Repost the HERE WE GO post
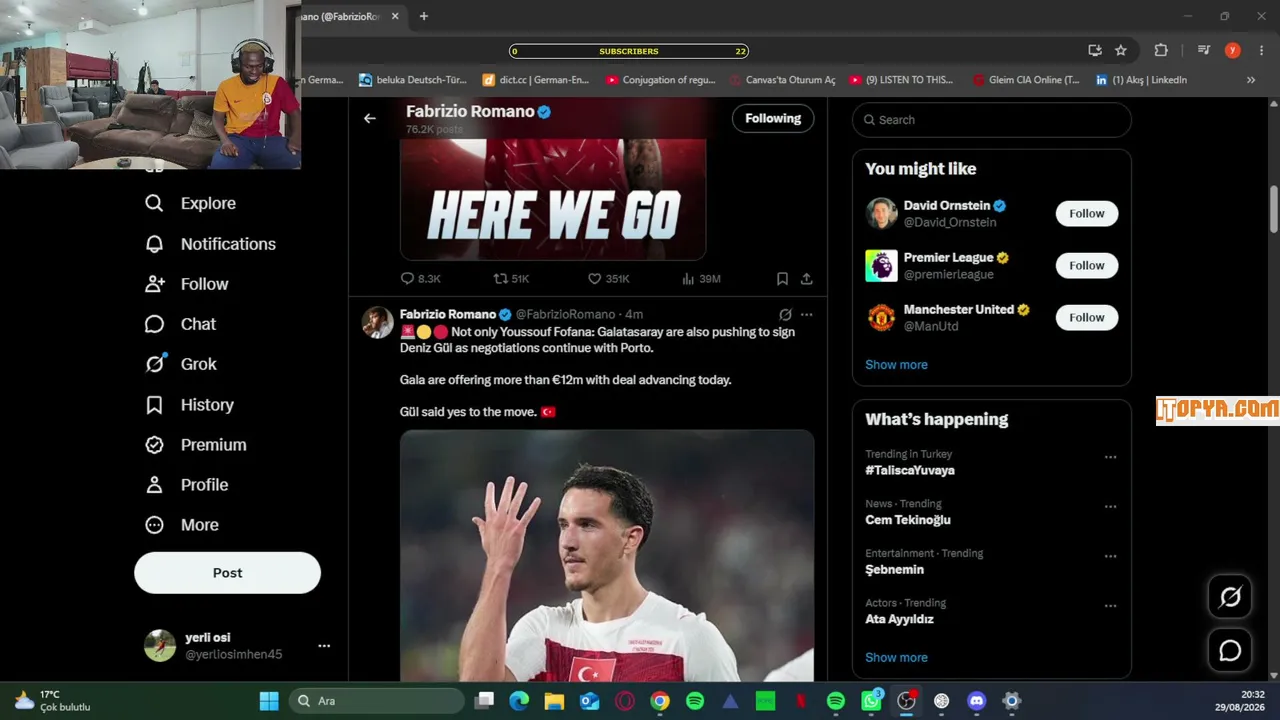 click(511, 279)
